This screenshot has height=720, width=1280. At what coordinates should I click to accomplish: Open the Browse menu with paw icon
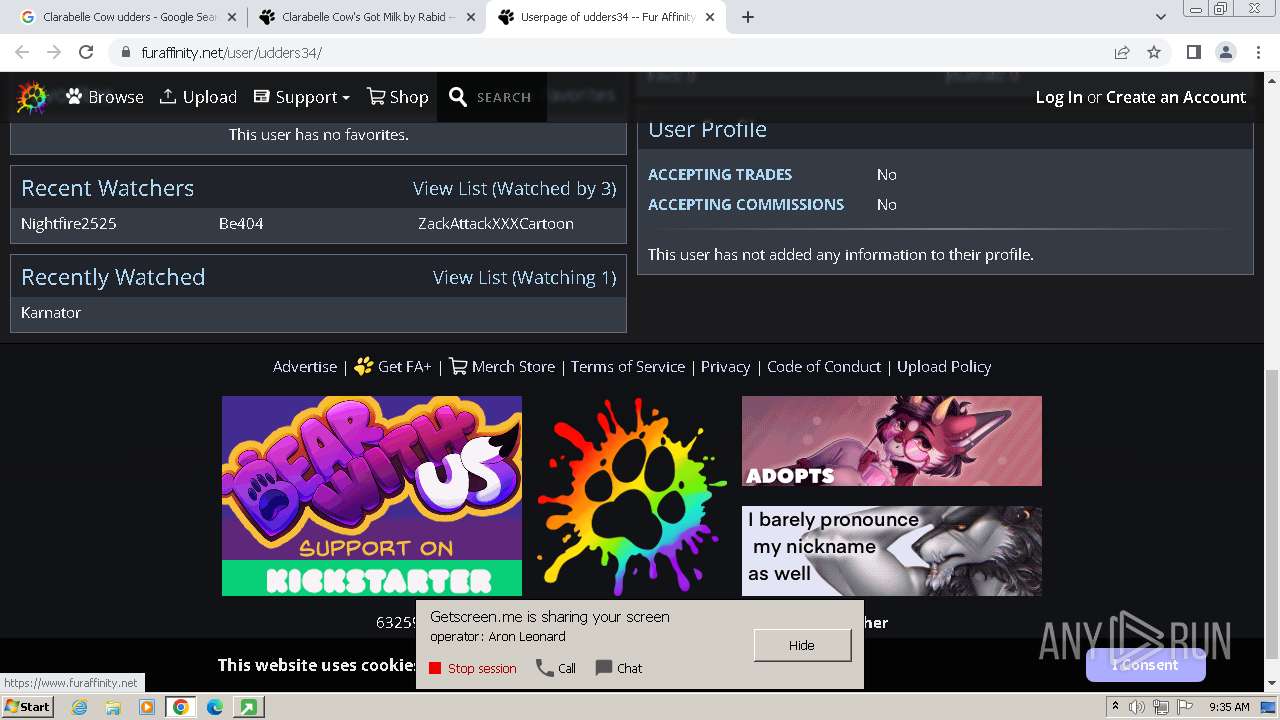pos(105,97)
